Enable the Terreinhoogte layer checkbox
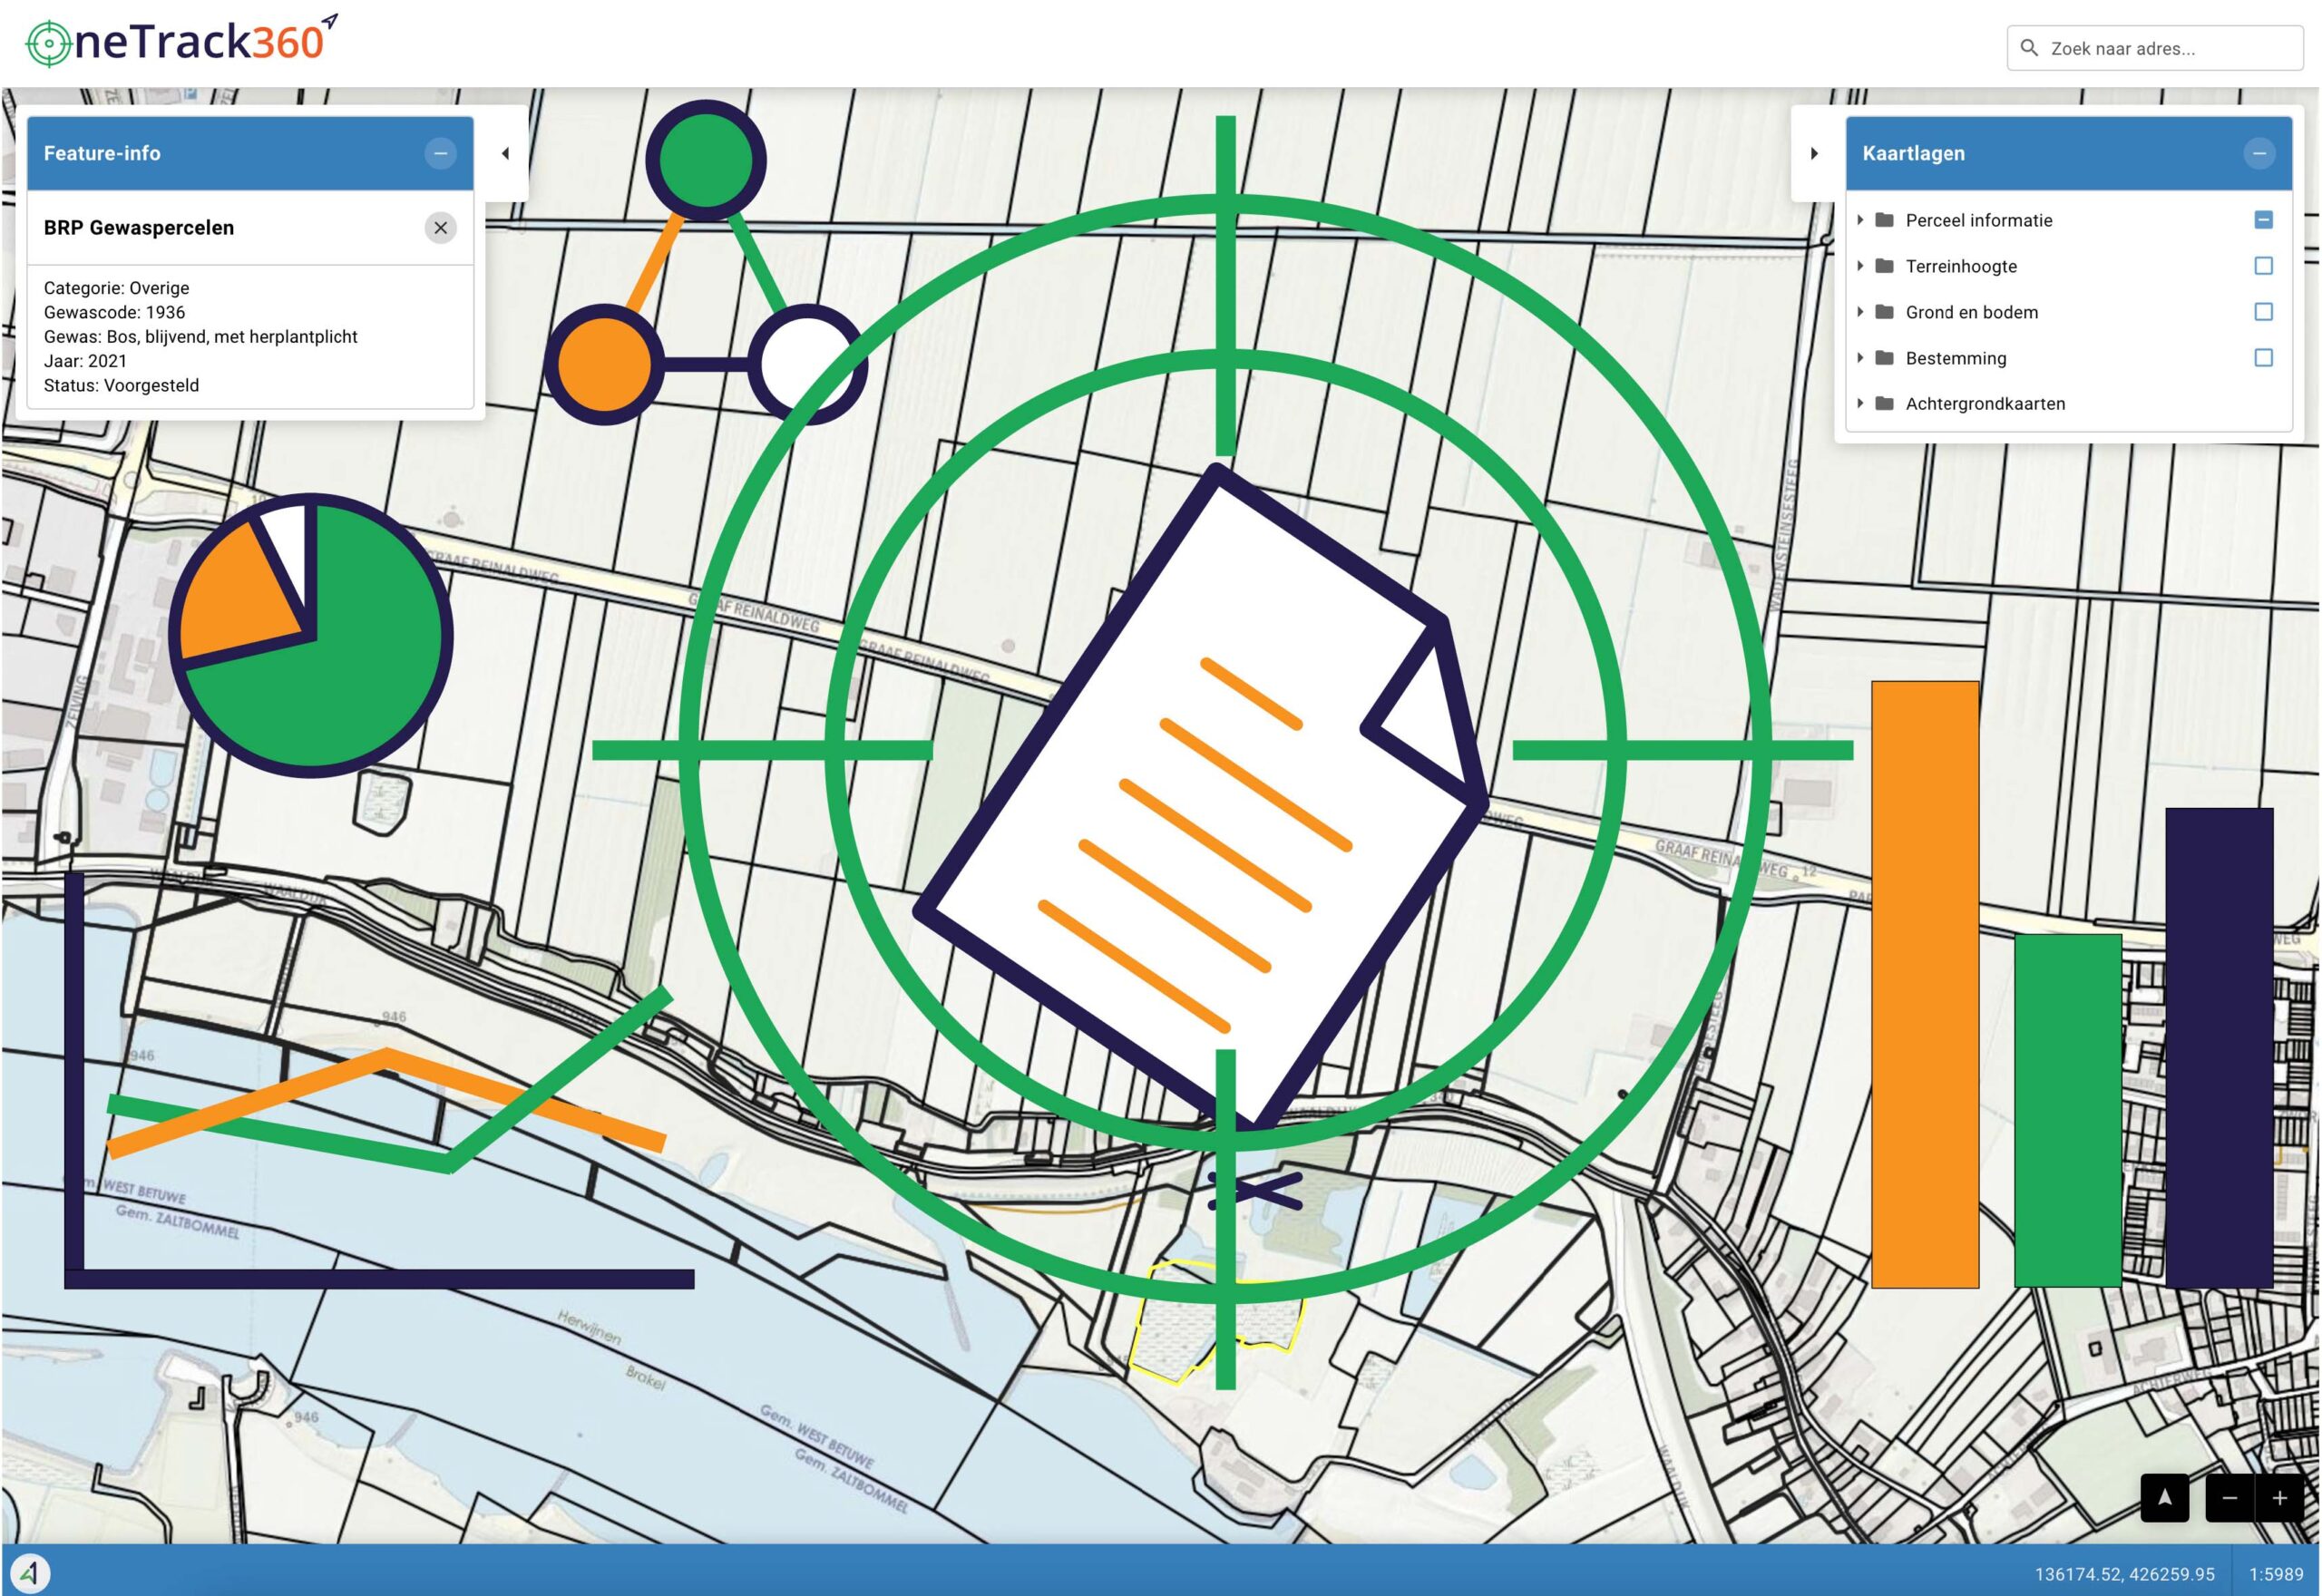 (2263, 266)
